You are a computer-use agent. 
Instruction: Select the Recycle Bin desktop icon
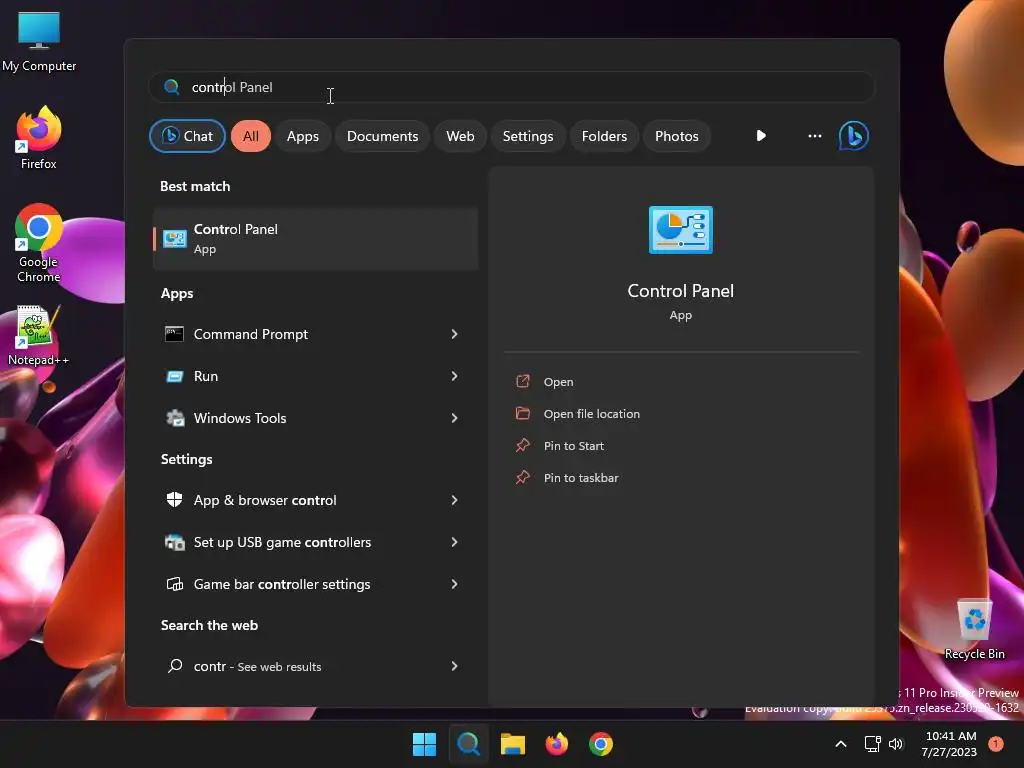974,628
